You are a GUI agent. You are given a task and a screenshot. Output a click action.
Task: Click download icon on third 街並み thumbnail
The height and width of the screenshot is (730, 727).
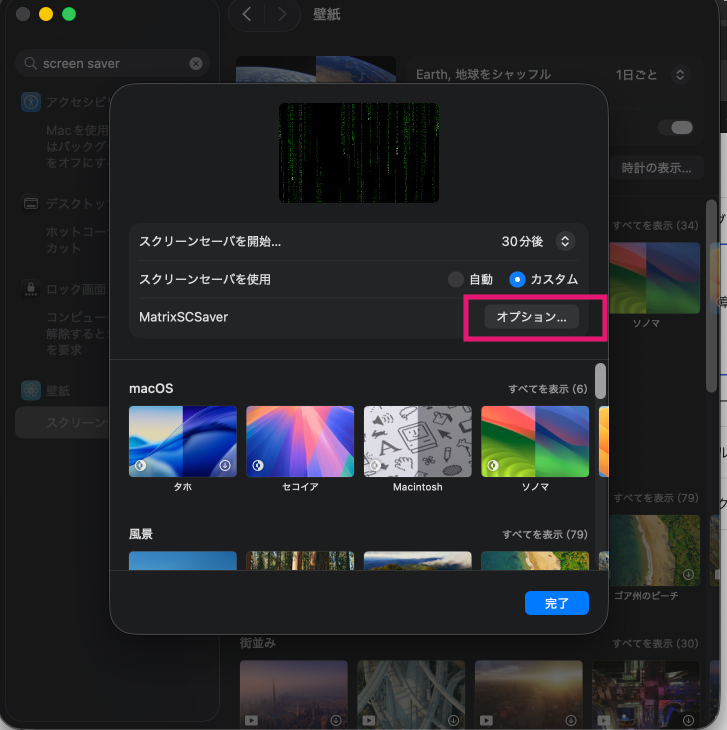tap(571, 720)
